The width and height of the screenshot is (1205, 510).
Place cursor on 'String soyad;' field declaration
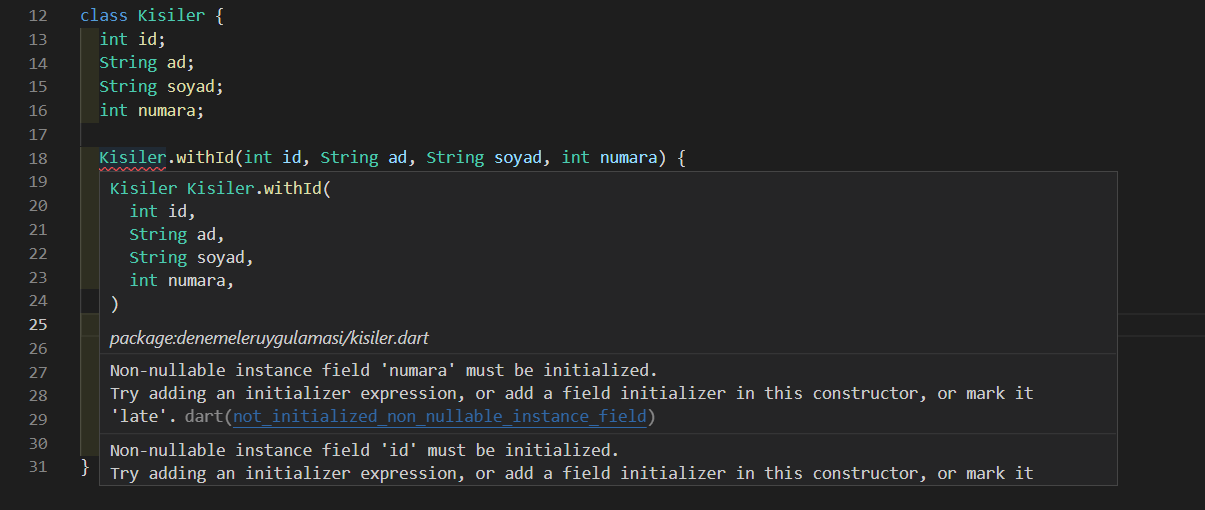click(161, 87)
